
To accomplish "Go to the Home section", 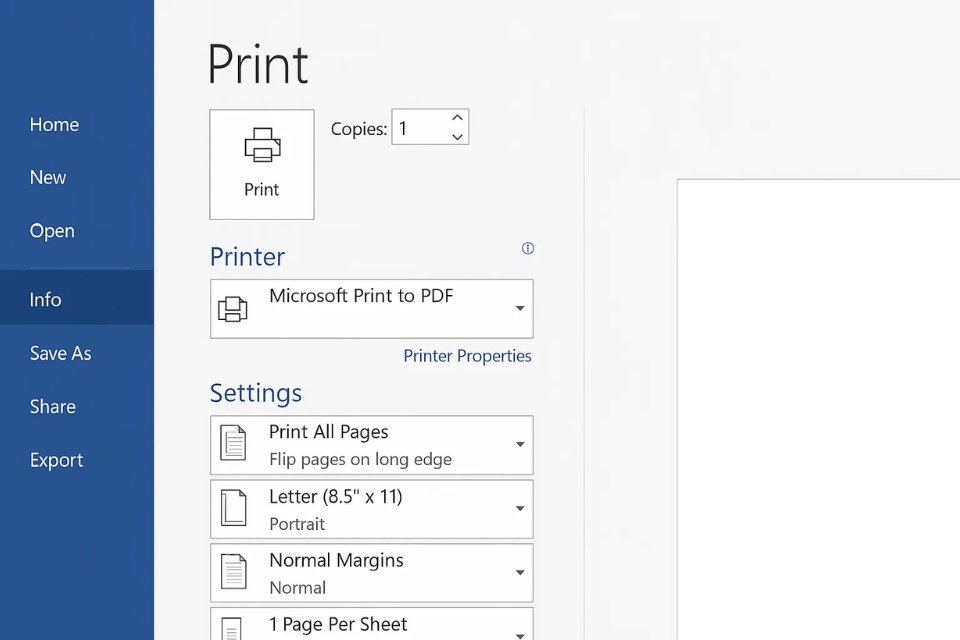I will [54, 124].
